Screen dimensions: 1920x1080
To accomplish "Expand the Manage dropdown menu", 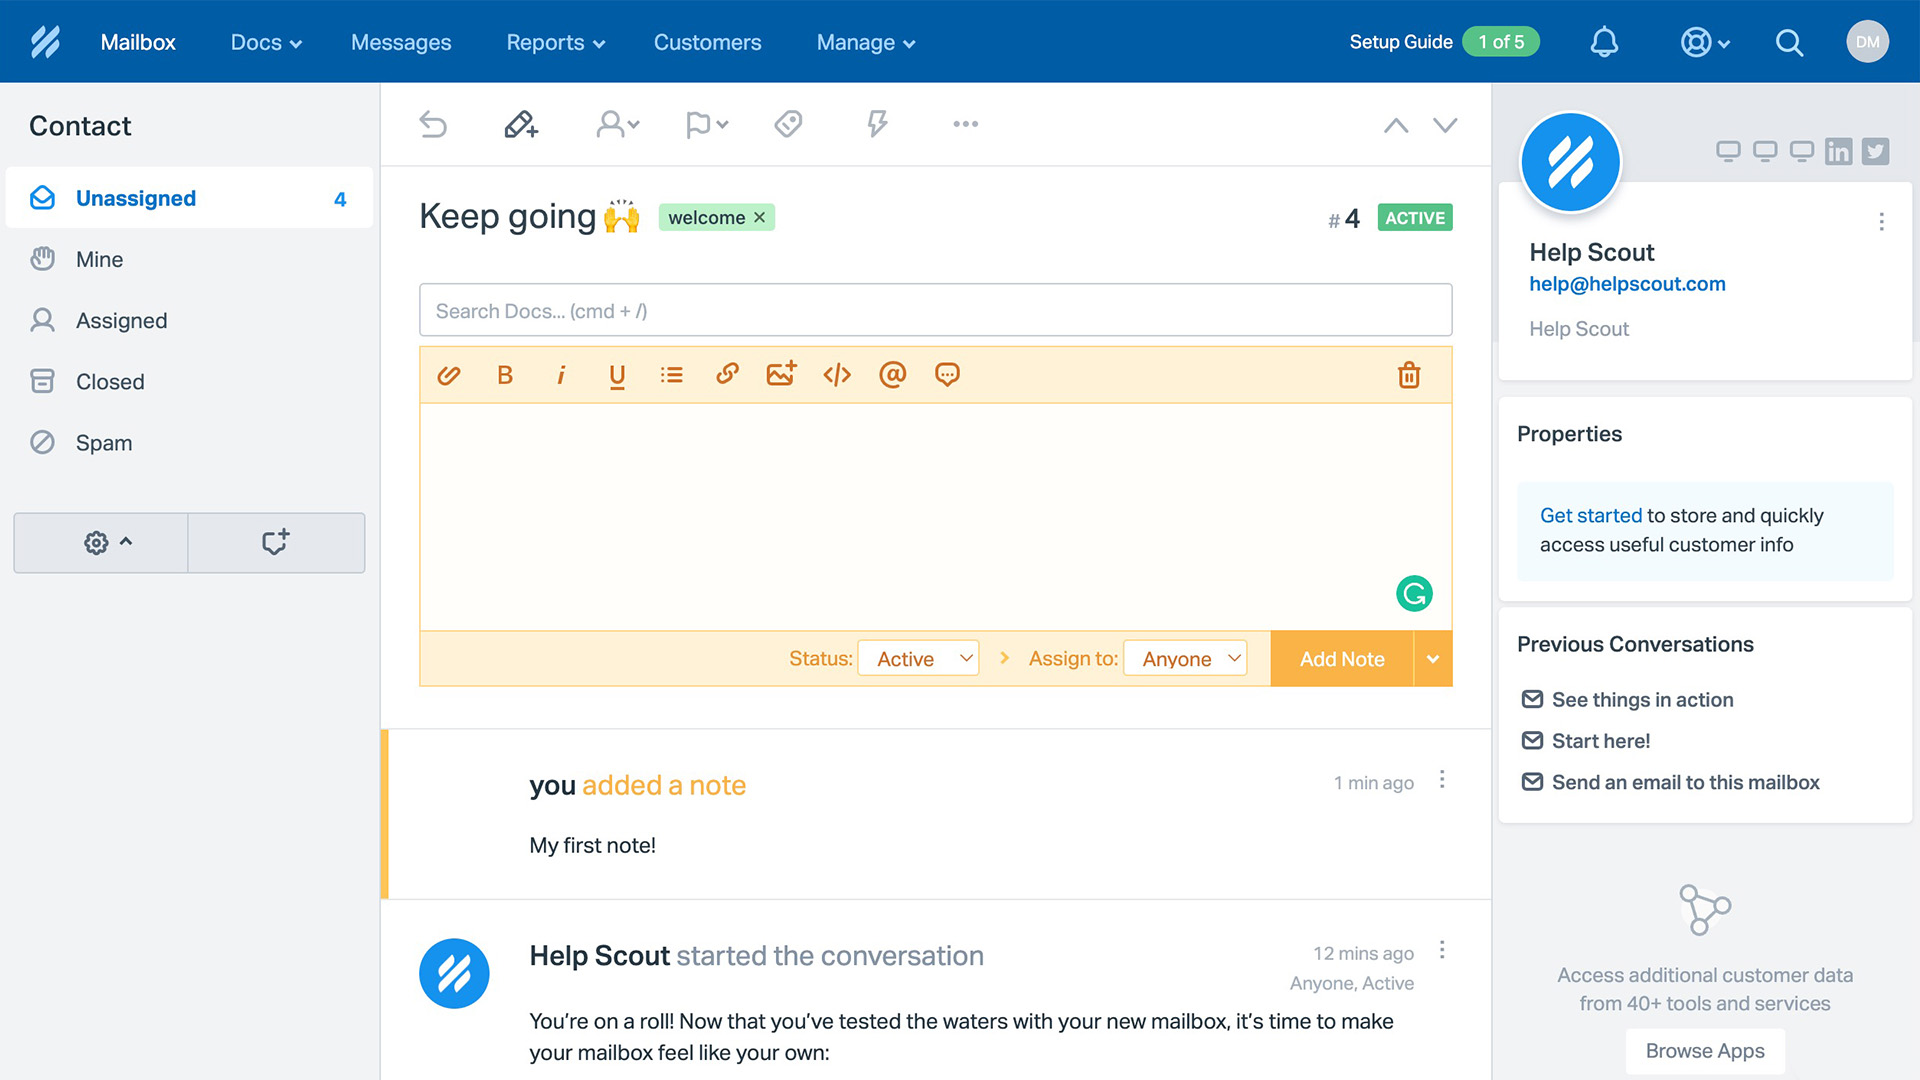I will pyautogui.click(x=866, y=42).
